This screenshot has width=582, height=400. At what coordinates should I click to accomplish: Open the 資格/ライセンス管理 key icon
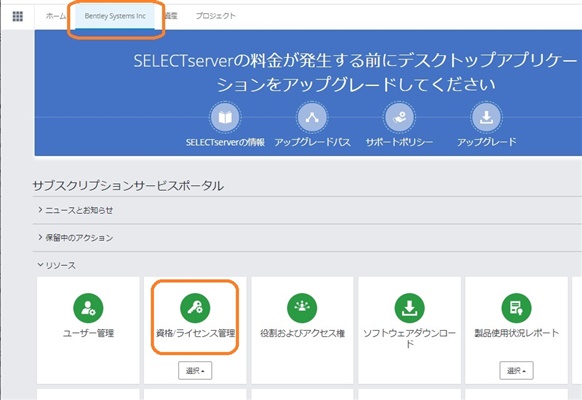point(195,308)
